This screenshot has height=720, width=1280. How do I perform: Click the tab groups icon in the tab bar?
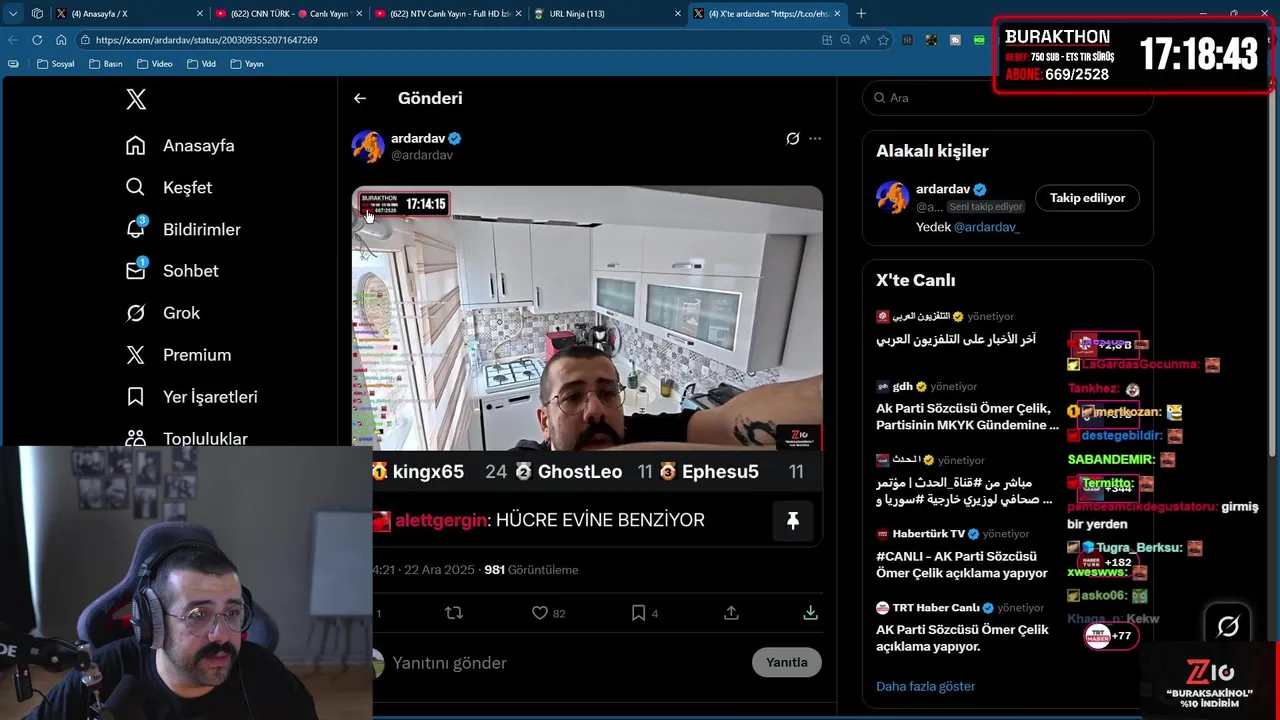37,13
